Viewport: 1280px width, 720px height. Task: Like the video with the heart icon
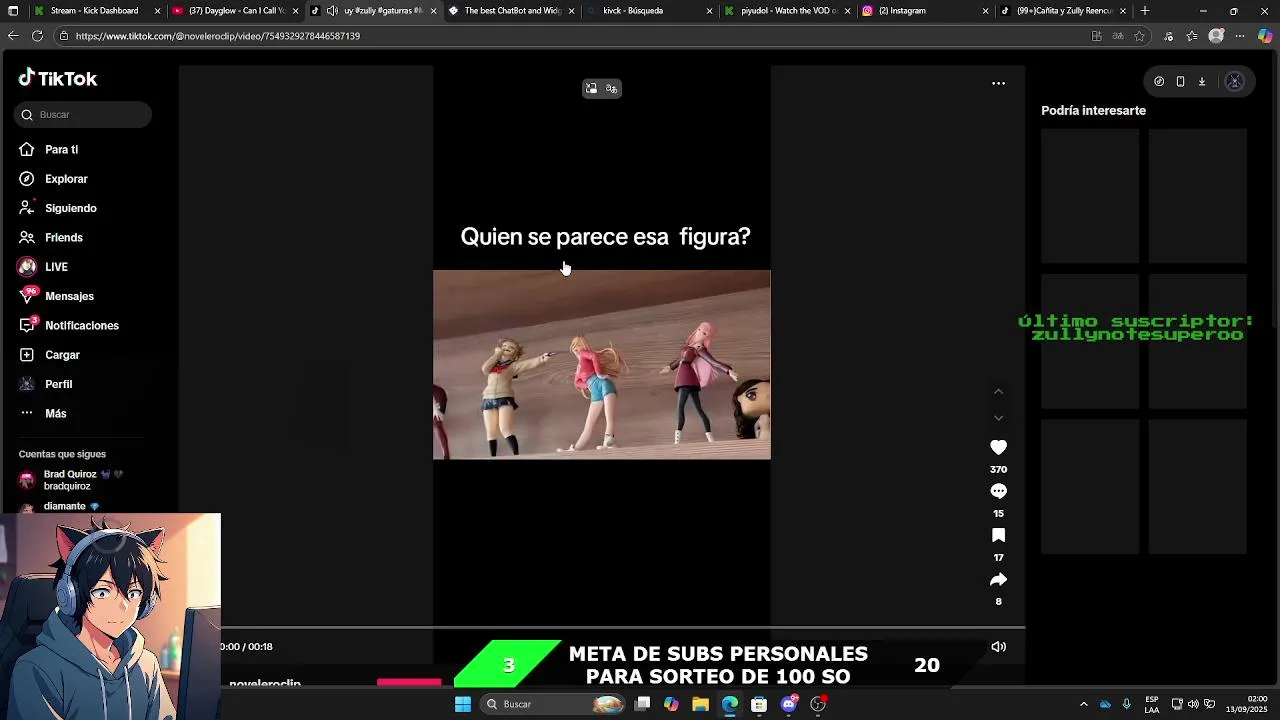click(x=998, y=447)
